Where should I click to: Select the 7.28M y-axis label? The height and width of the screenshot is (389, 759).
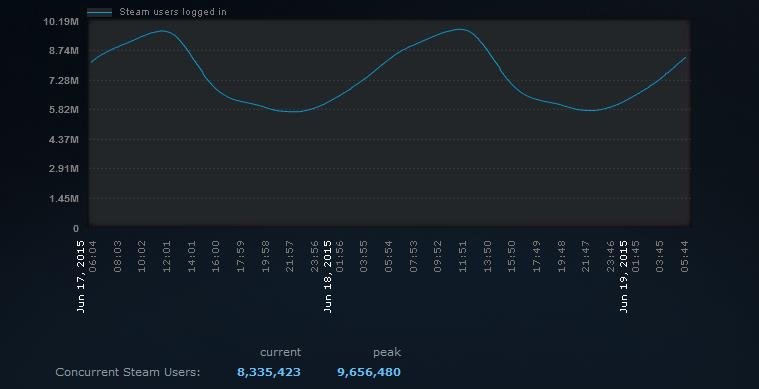(x=63, y=80)
